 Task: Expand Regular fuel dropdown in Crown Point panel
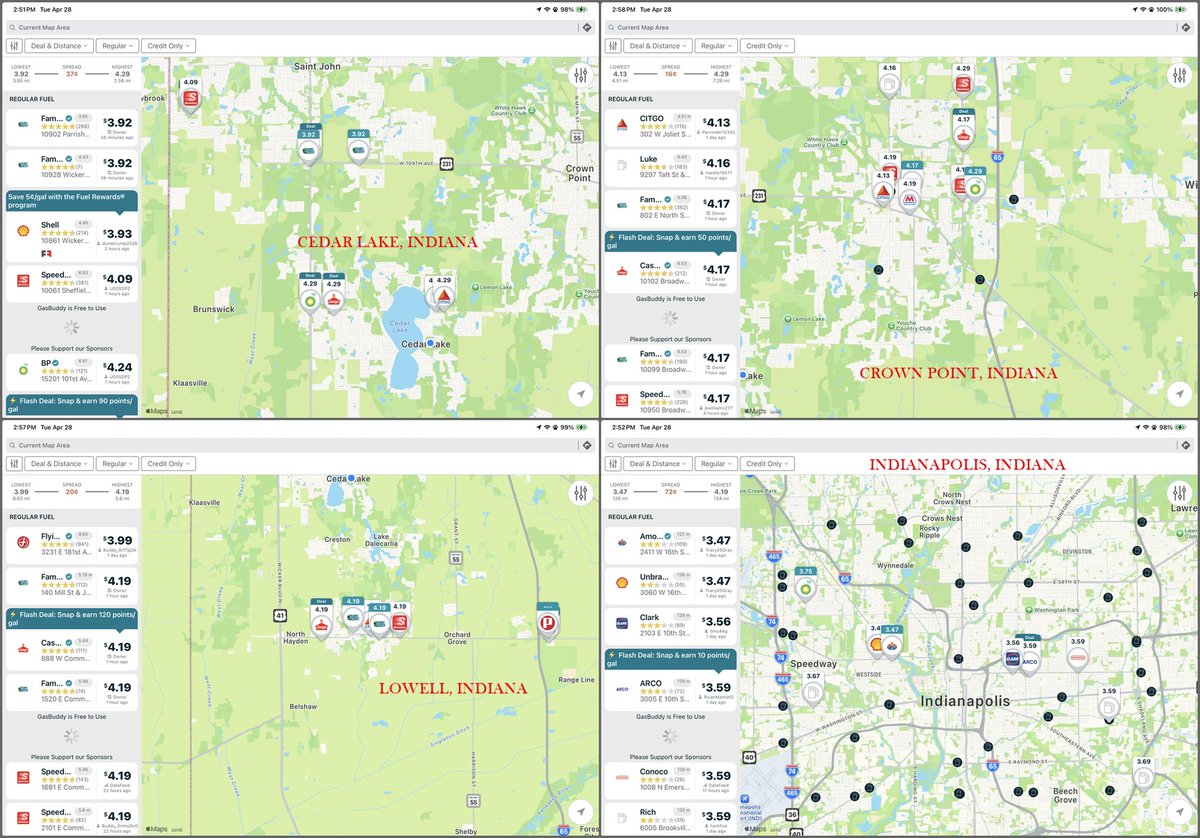point(716,45)
